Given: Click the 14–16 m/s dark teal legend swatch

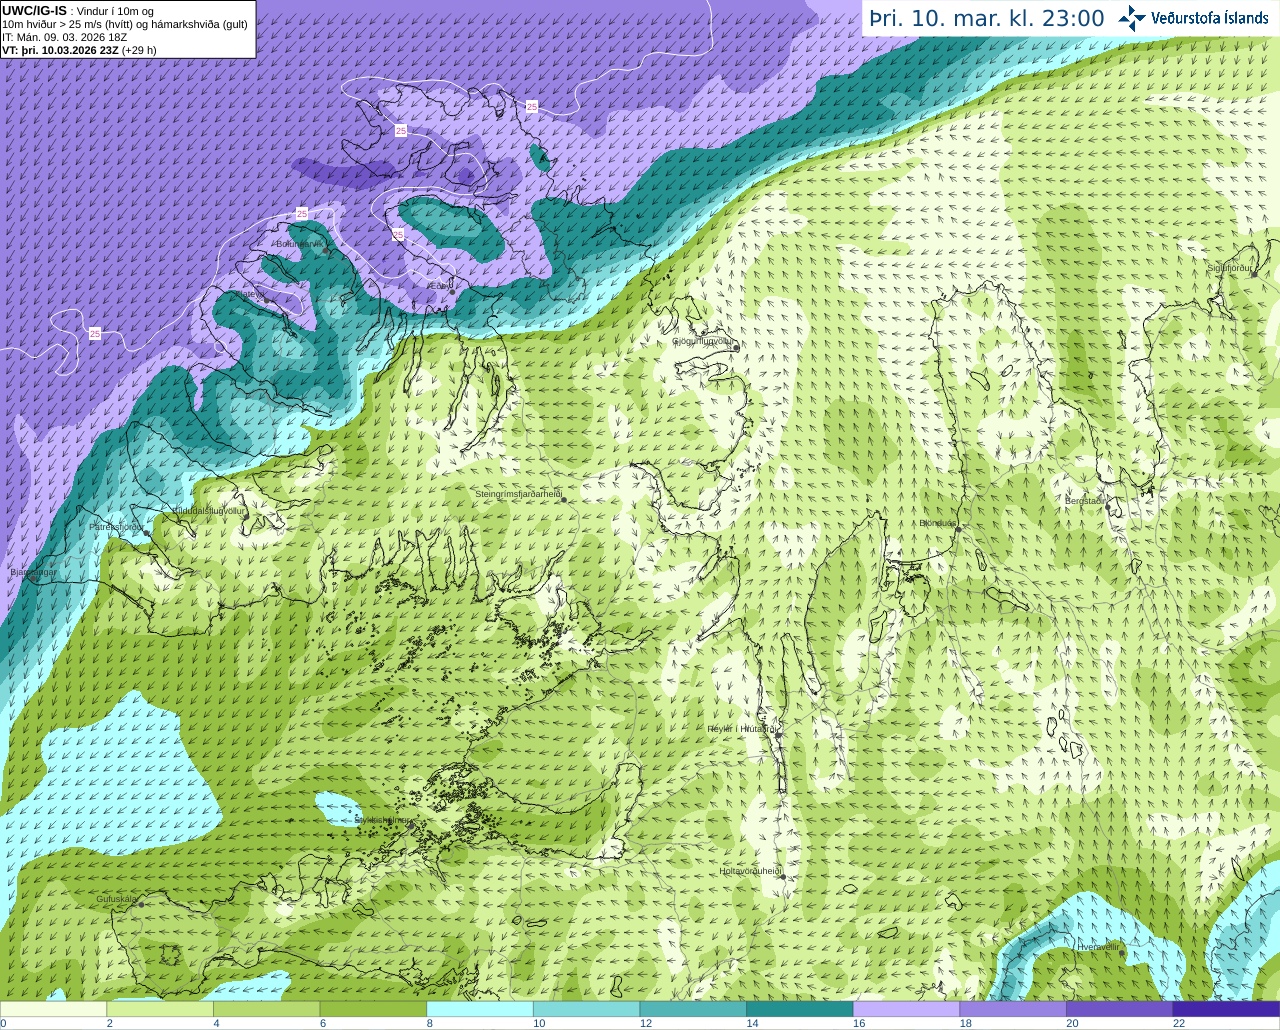Looking at the screenshot, I should coord(800,1009).
